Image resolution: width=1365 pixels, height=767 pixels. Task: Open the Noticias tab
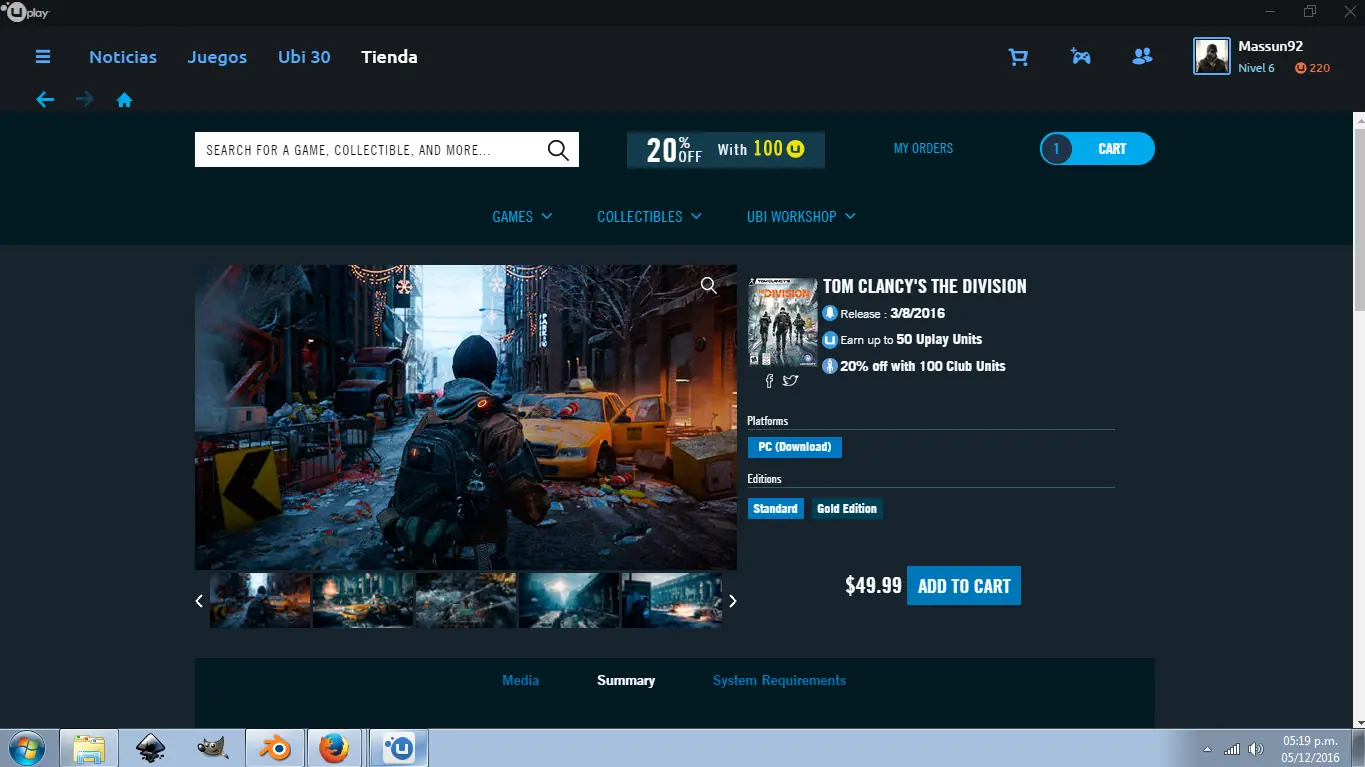coord(123,57)
